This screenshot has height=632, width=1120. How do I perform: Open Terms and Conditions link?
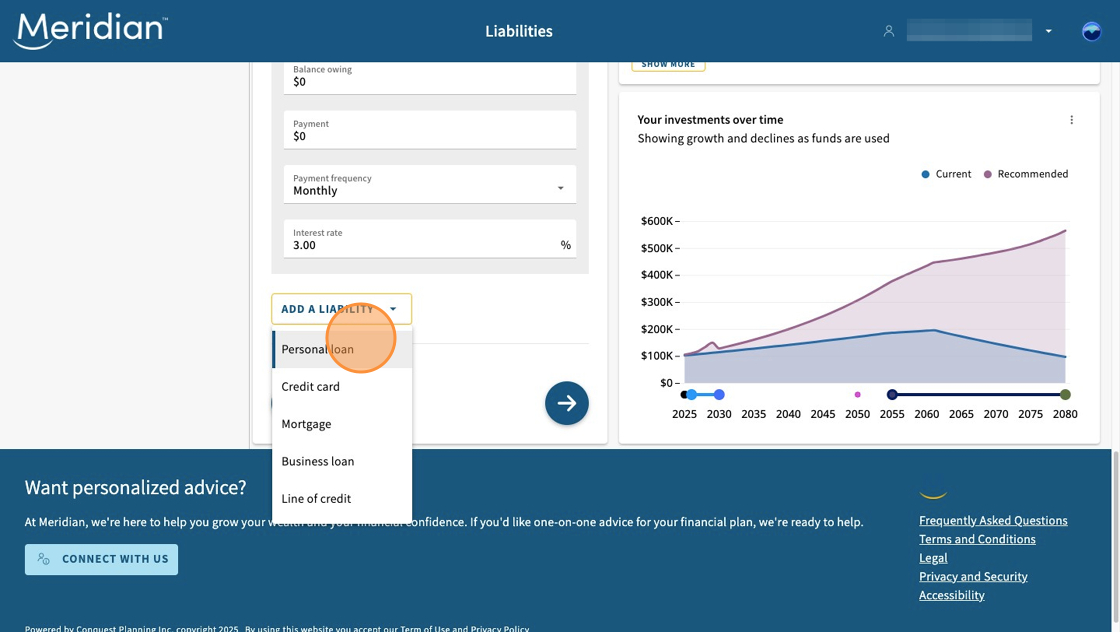pos(977,539)
